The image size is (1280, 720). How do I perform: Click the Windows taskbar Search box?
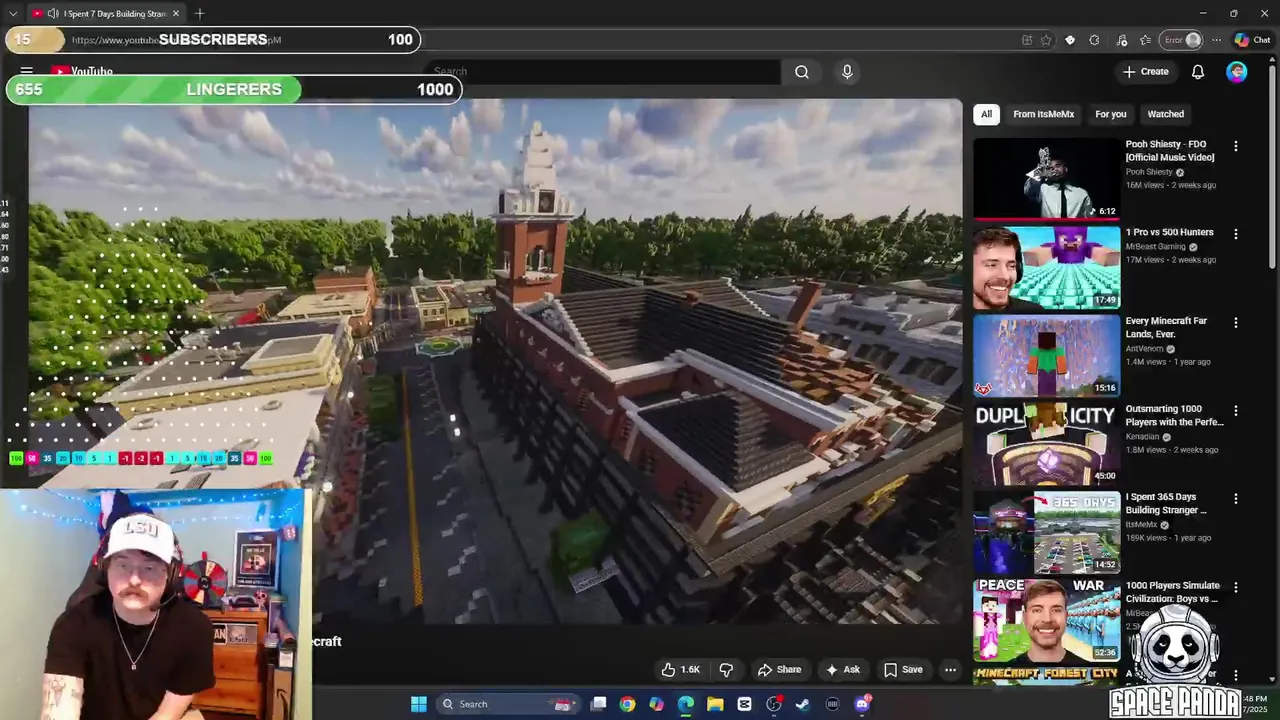508,704
